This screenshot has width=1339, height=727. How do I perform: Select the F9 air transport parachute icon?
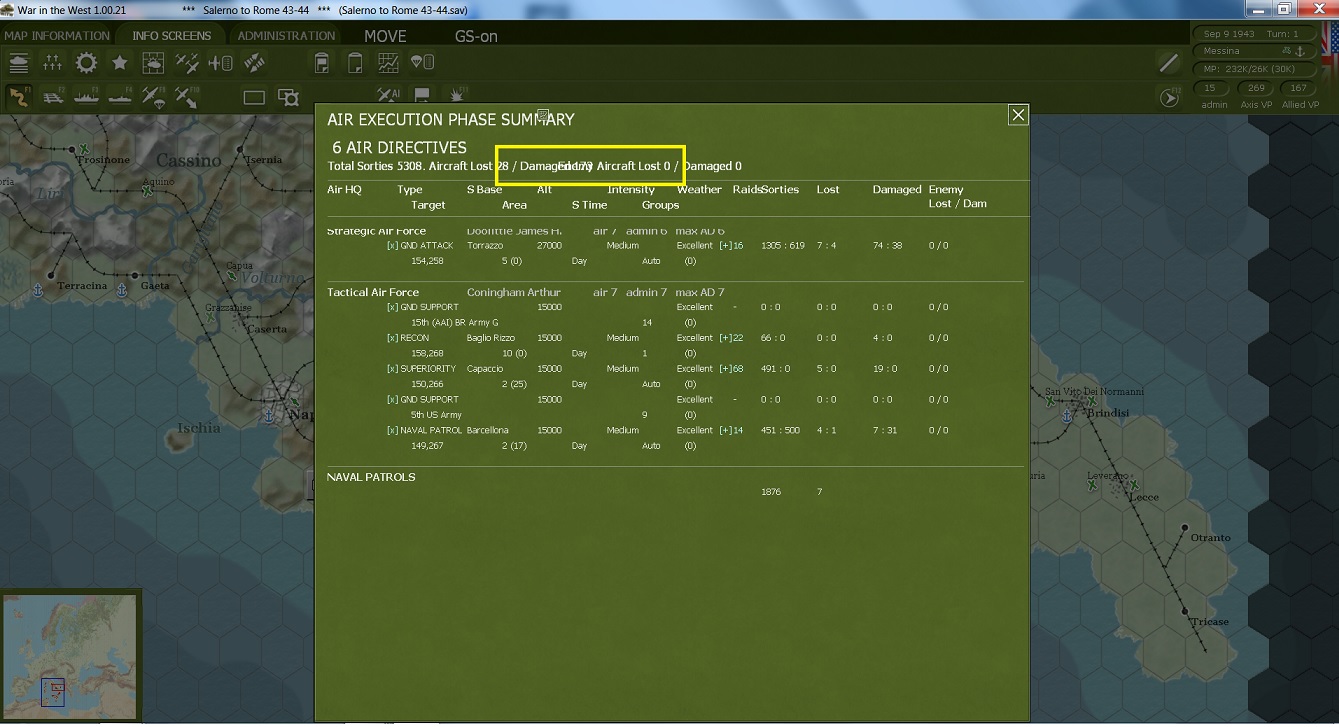tap(154, 97)
